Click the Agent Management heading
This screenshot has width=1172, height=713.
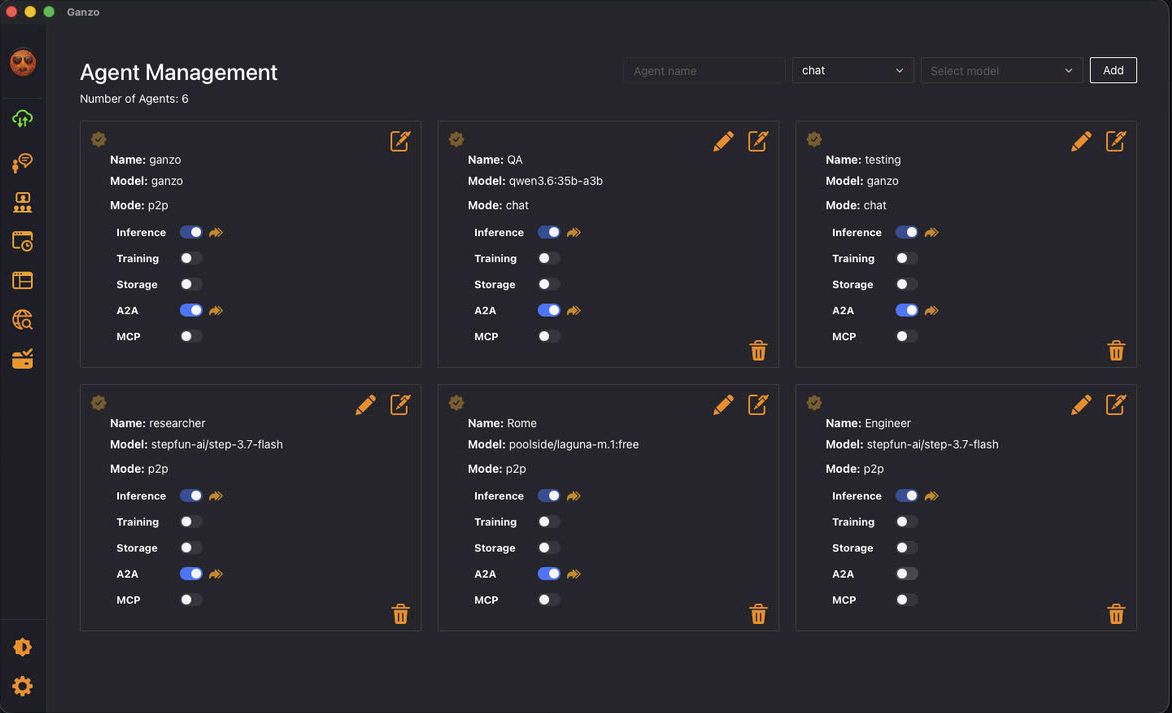click(x=179, y=72)
